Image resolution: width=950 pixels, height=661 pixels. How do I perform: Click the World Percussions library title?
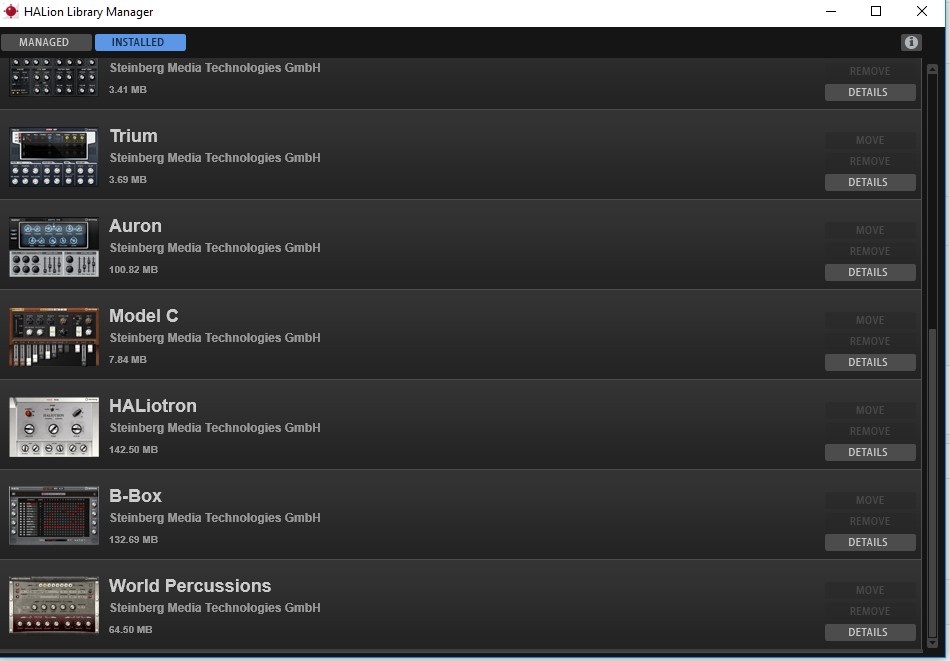pyautogui.click(x=190, y=586)
